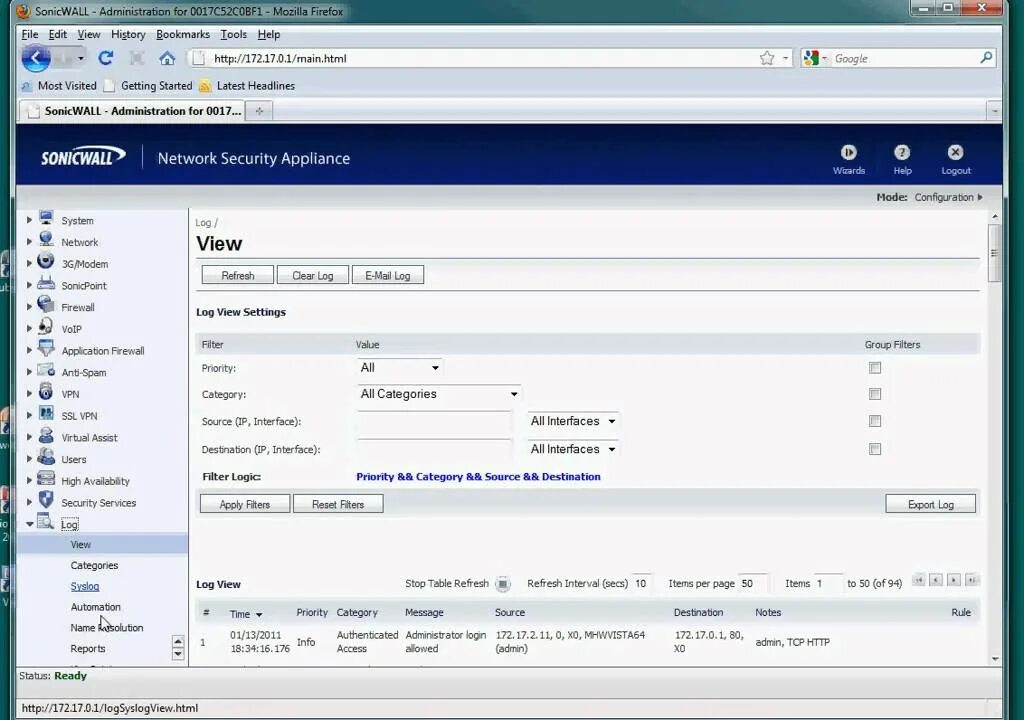
Task: Click the main content vertical scrollbar thumb
Action: point(995,254)
